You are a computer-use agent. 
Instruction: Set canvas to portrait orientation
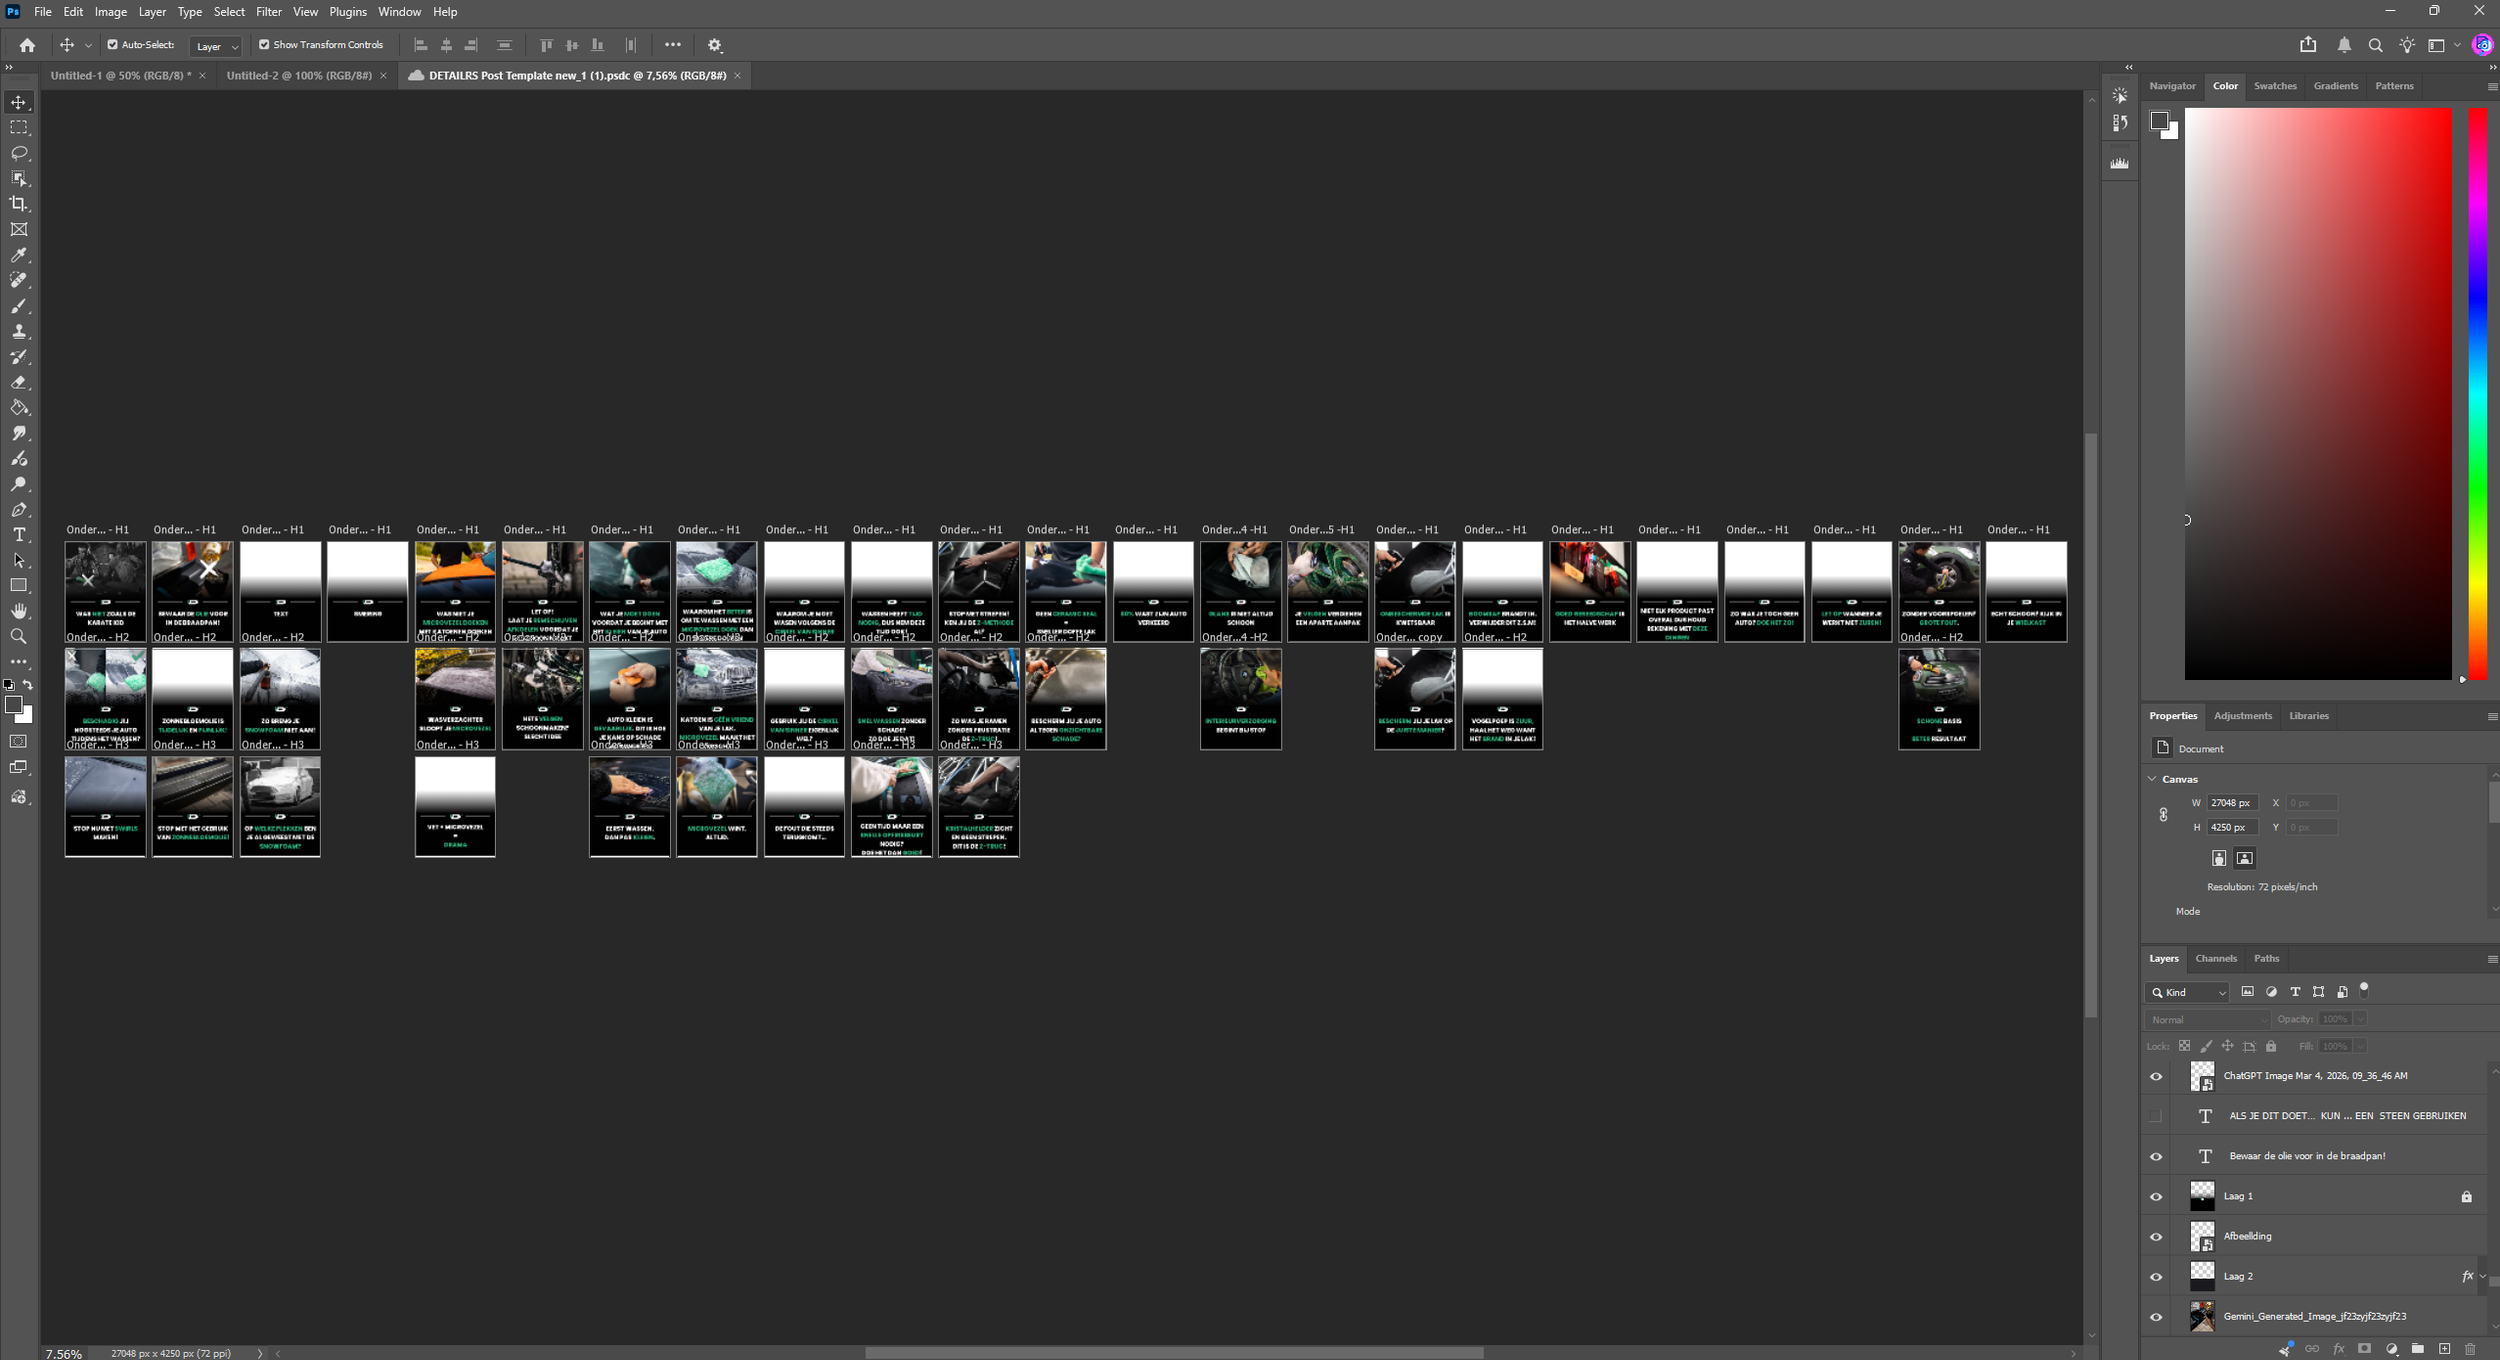click(2219, 859)
